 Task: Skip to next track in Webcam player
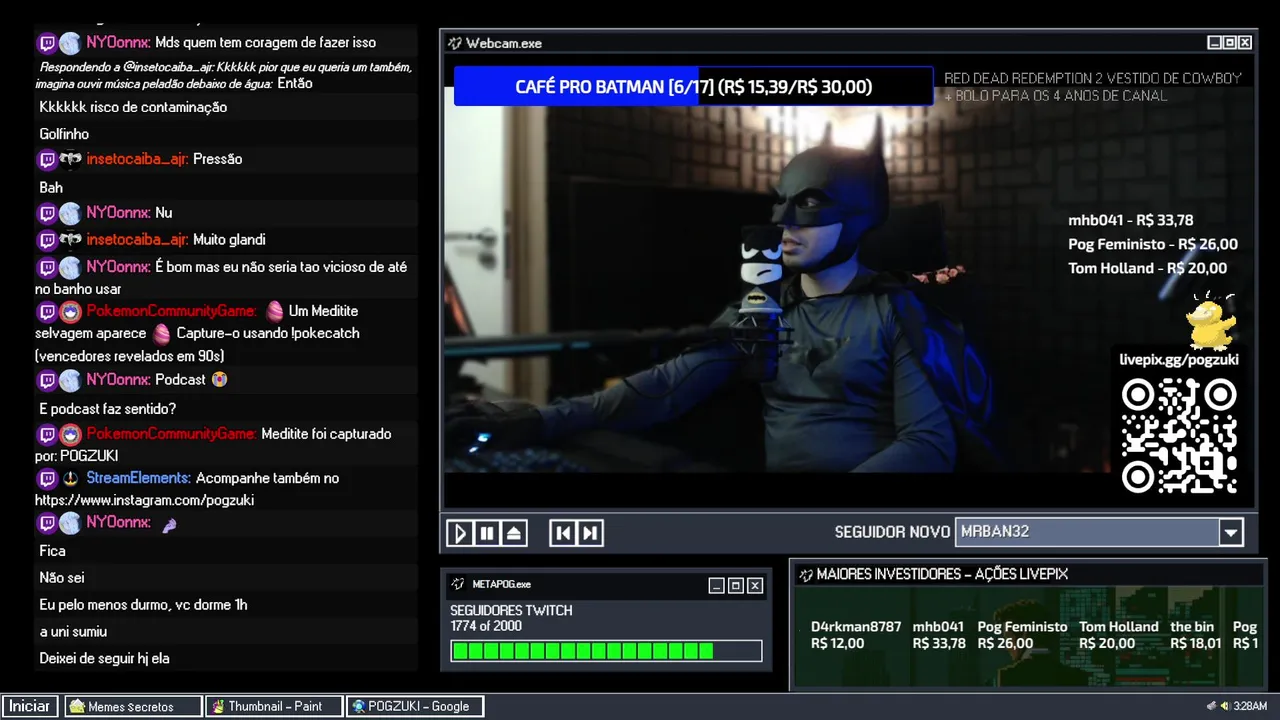coord(590,533)
